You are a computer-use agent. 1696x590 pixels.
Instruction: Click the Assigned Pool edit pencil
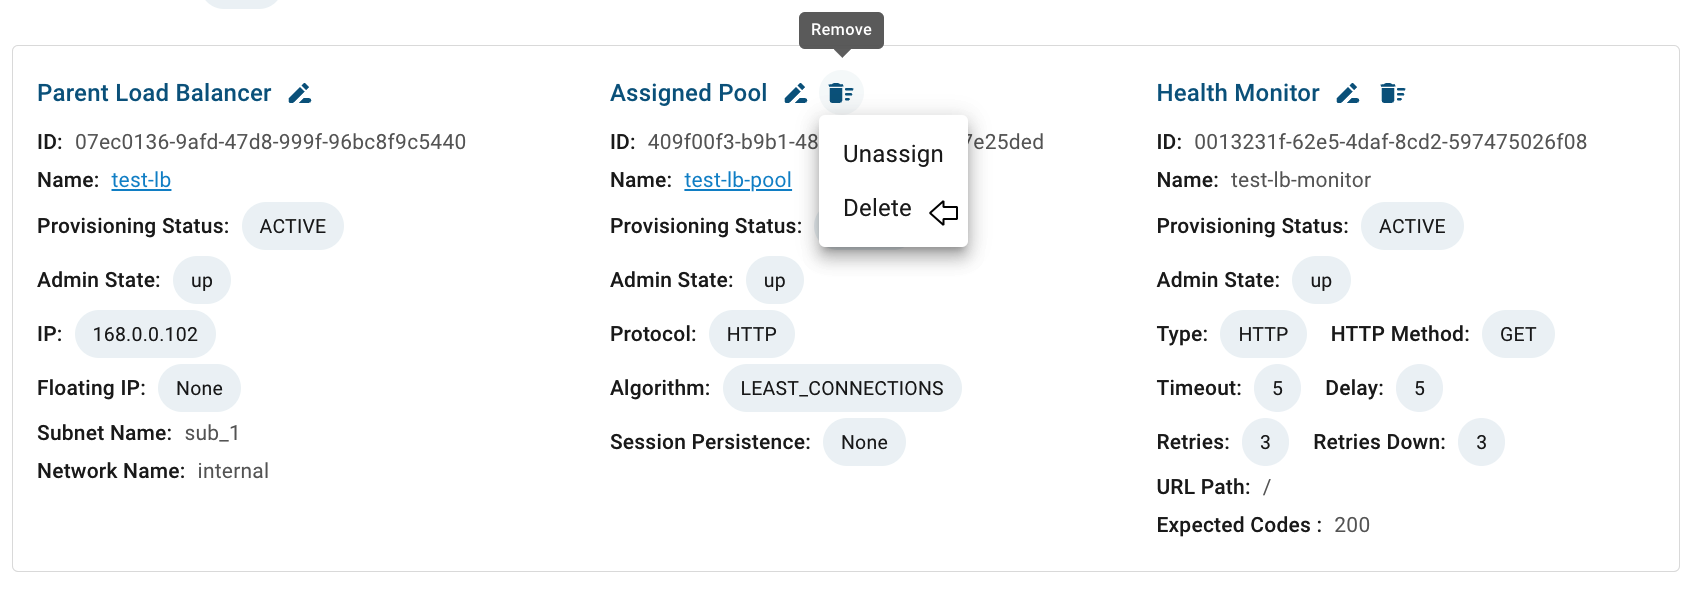[796, 93]
